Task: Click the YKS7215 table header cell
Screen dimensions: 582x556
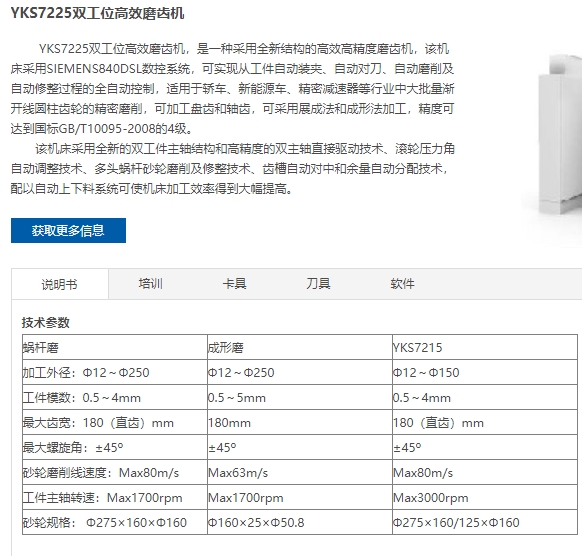Action: [485, 347]
